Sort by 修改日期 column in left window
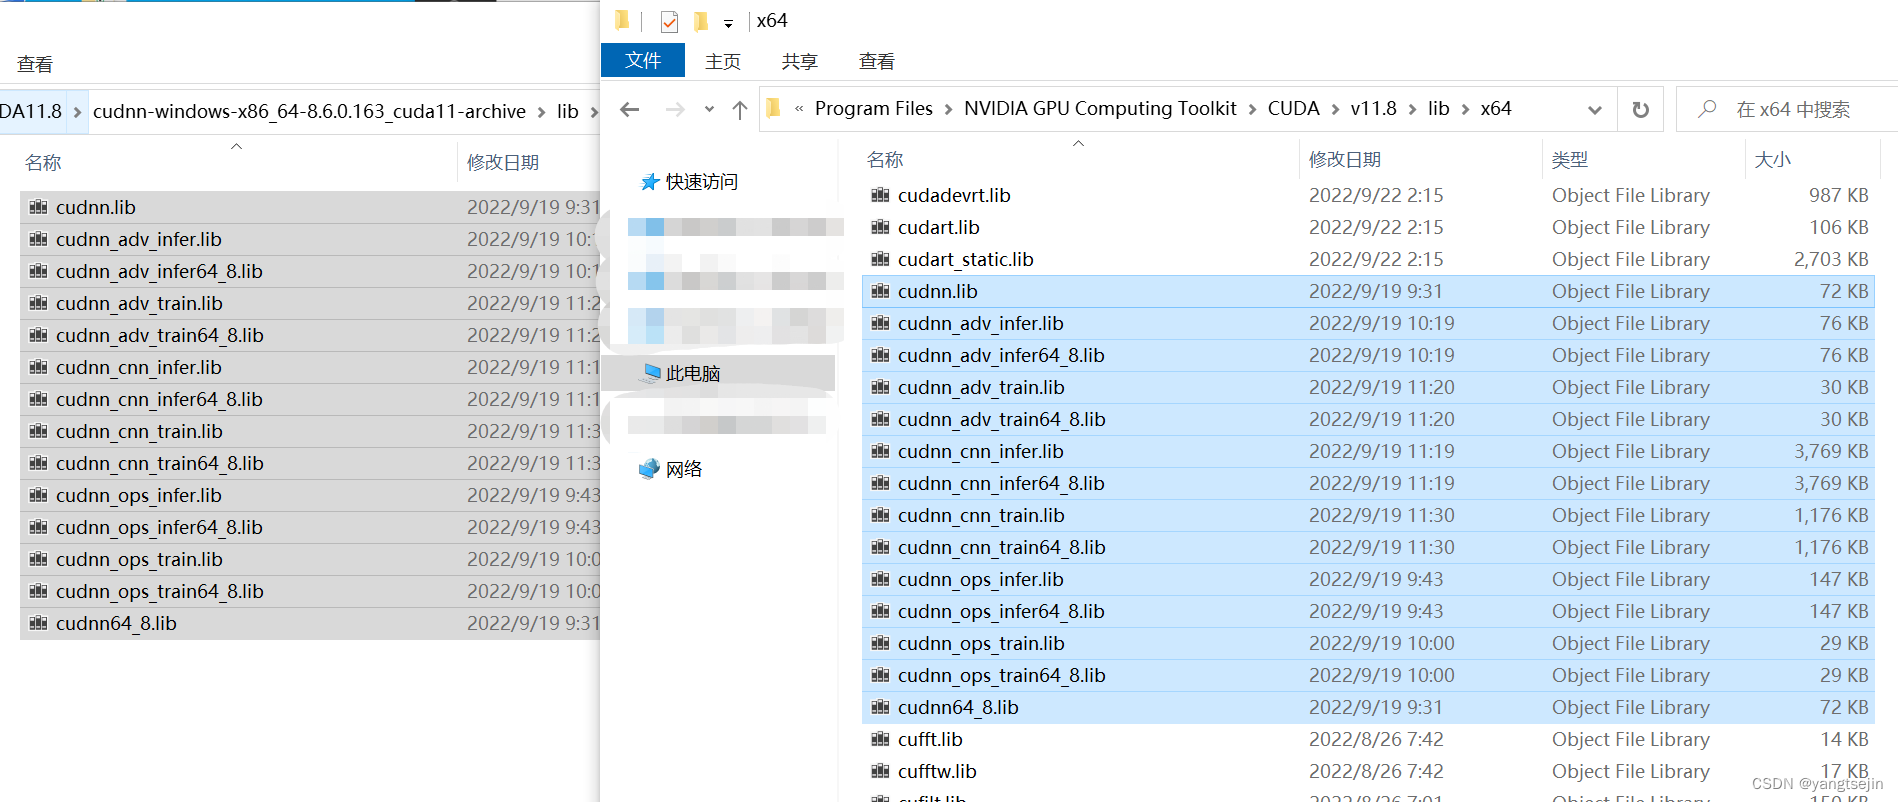Screen dimensions: 1898x802 coord(502,162)
